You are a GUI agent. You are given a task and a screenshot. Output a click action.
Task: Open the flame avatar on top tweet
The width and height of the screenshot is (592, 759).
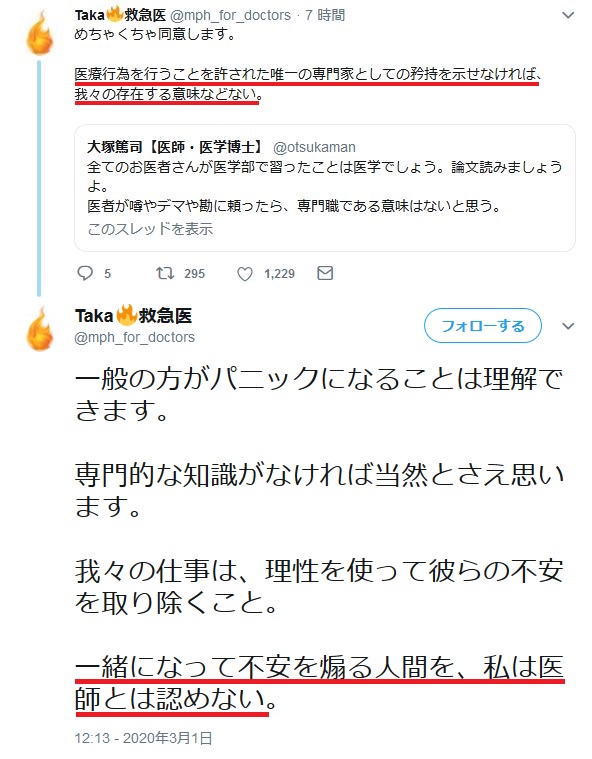tap(40, 33)
